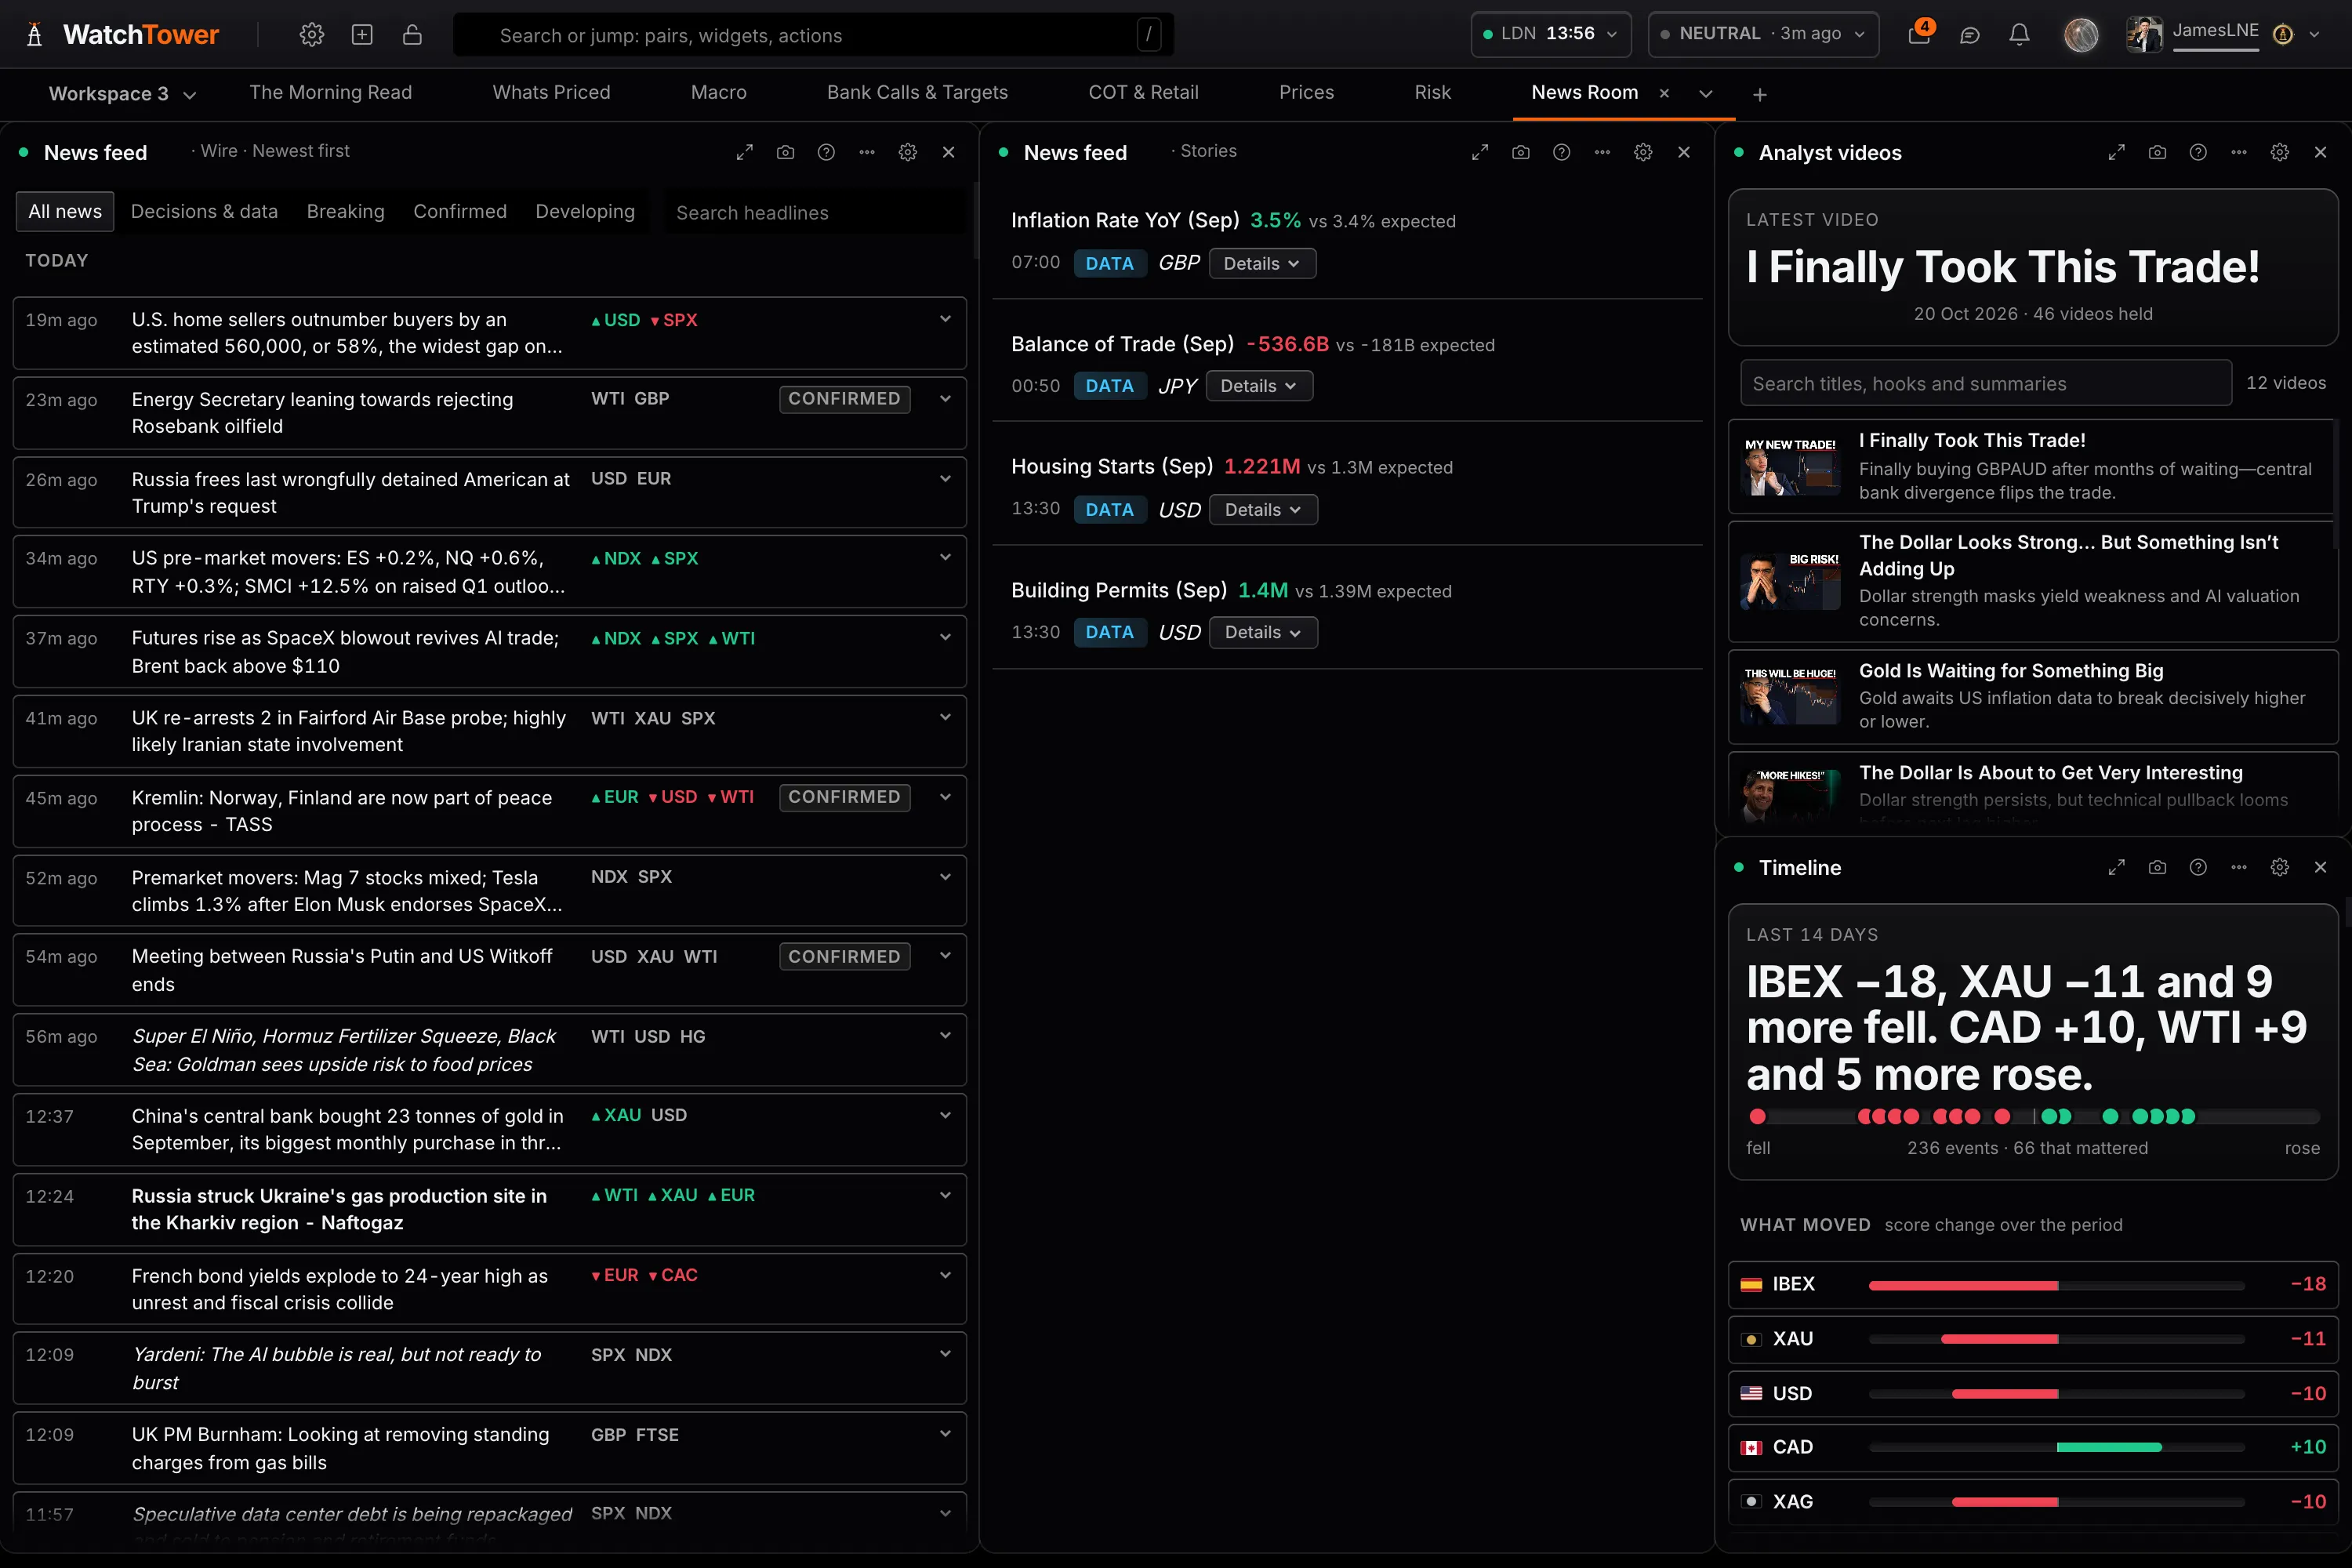2352x1568 pixels.
Task: Filter feed by Developing
Action: 585,212
